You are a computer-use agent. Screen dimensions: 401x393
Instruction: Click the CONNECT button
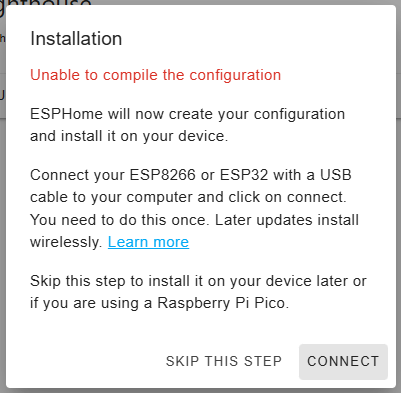343,362
